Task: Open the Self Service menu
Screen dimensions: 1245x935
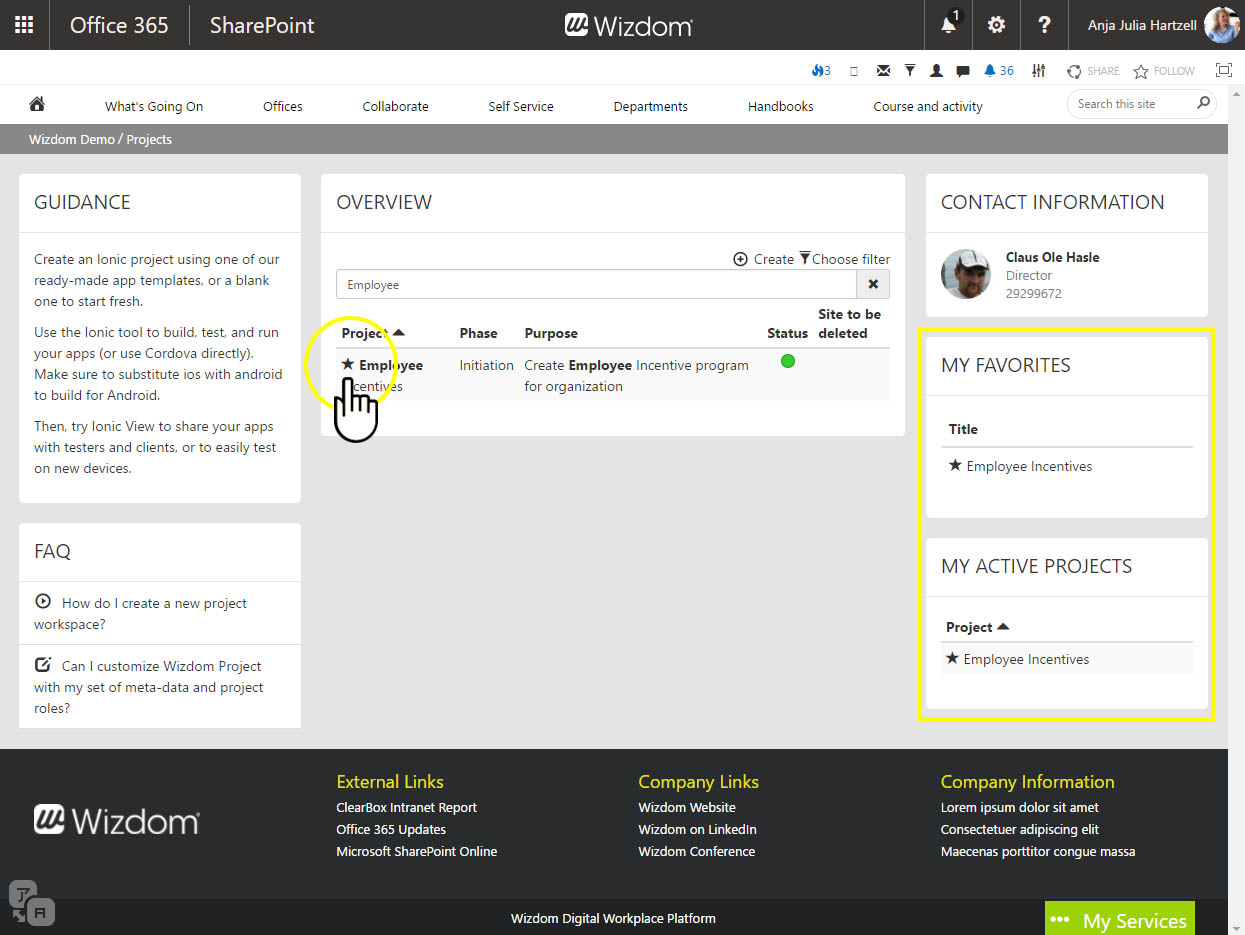Action: [521, 106]
